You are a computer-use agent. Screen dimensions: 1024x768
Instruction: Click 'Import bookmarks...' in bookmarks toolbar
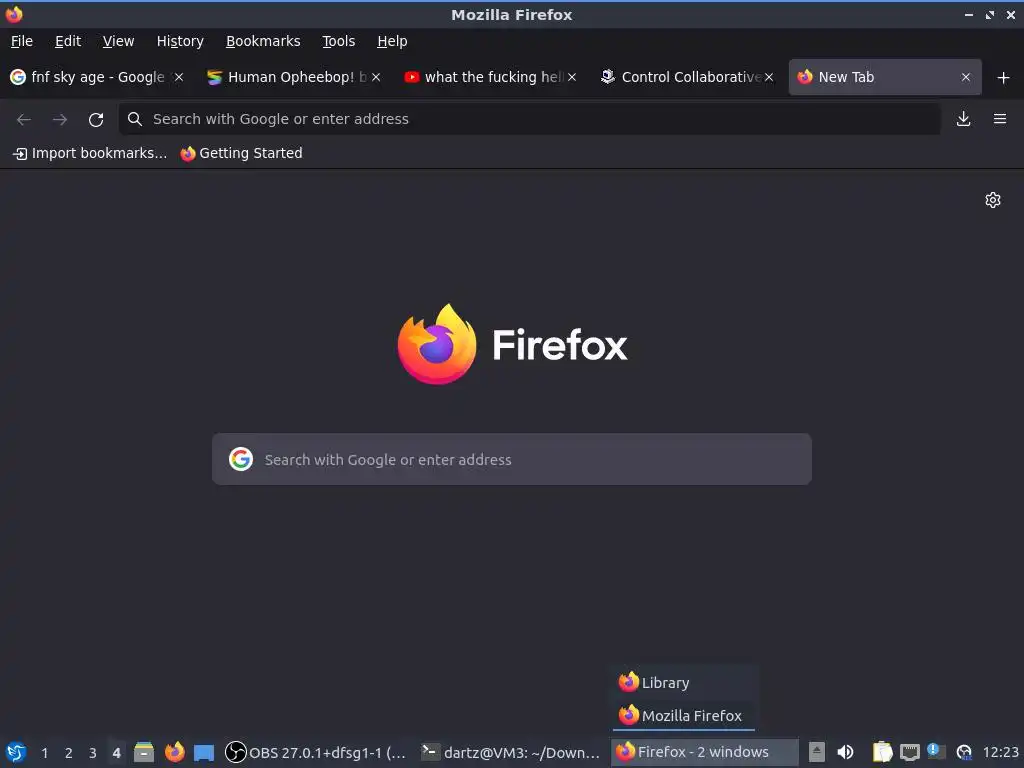[90, 153]
